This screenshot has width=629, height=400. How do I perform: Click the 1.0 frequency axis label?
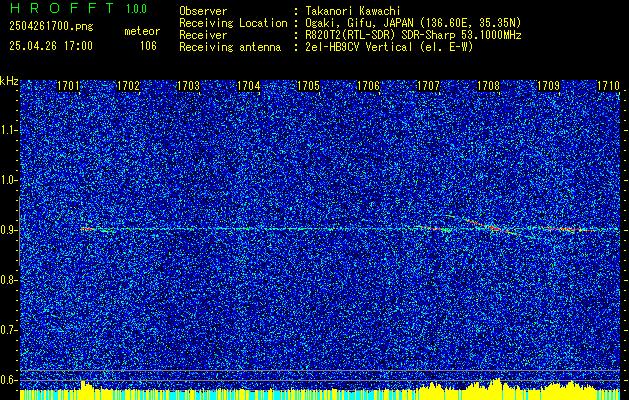click(x=8, y=180)
